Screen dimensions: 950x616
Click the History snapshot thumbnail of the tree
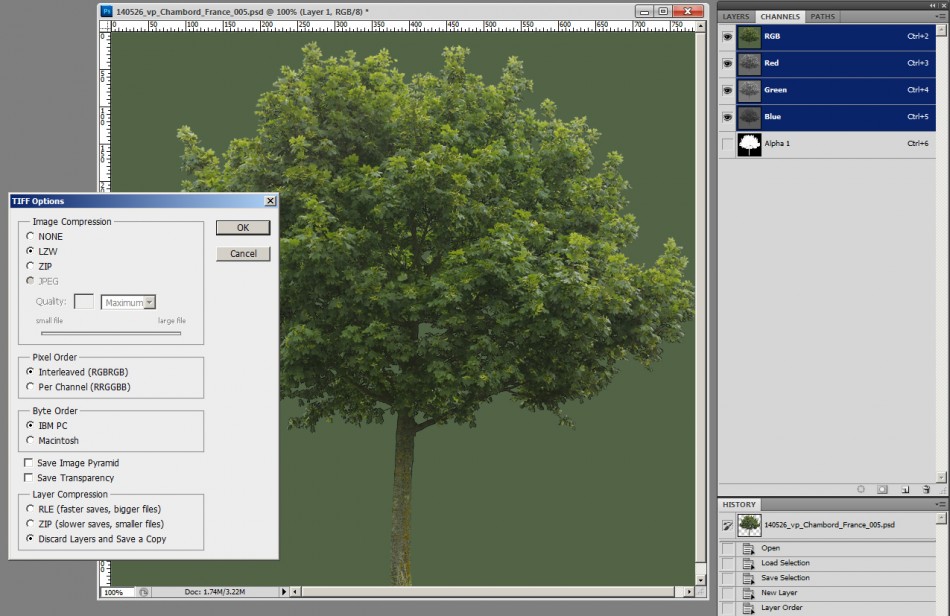[749, 524]
